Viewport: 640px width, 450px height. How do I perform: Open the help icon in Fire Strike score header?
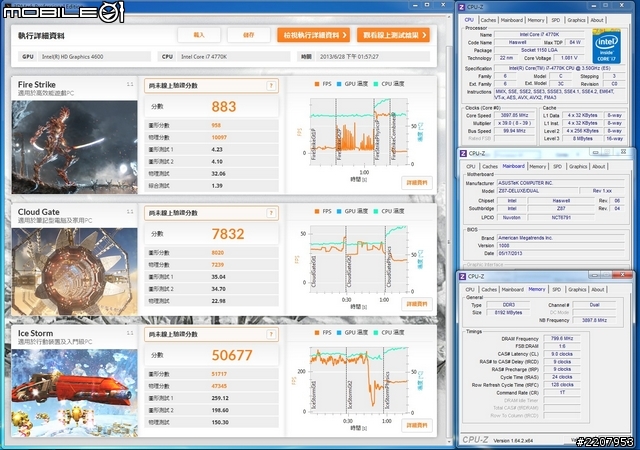[x=271, y=85]
